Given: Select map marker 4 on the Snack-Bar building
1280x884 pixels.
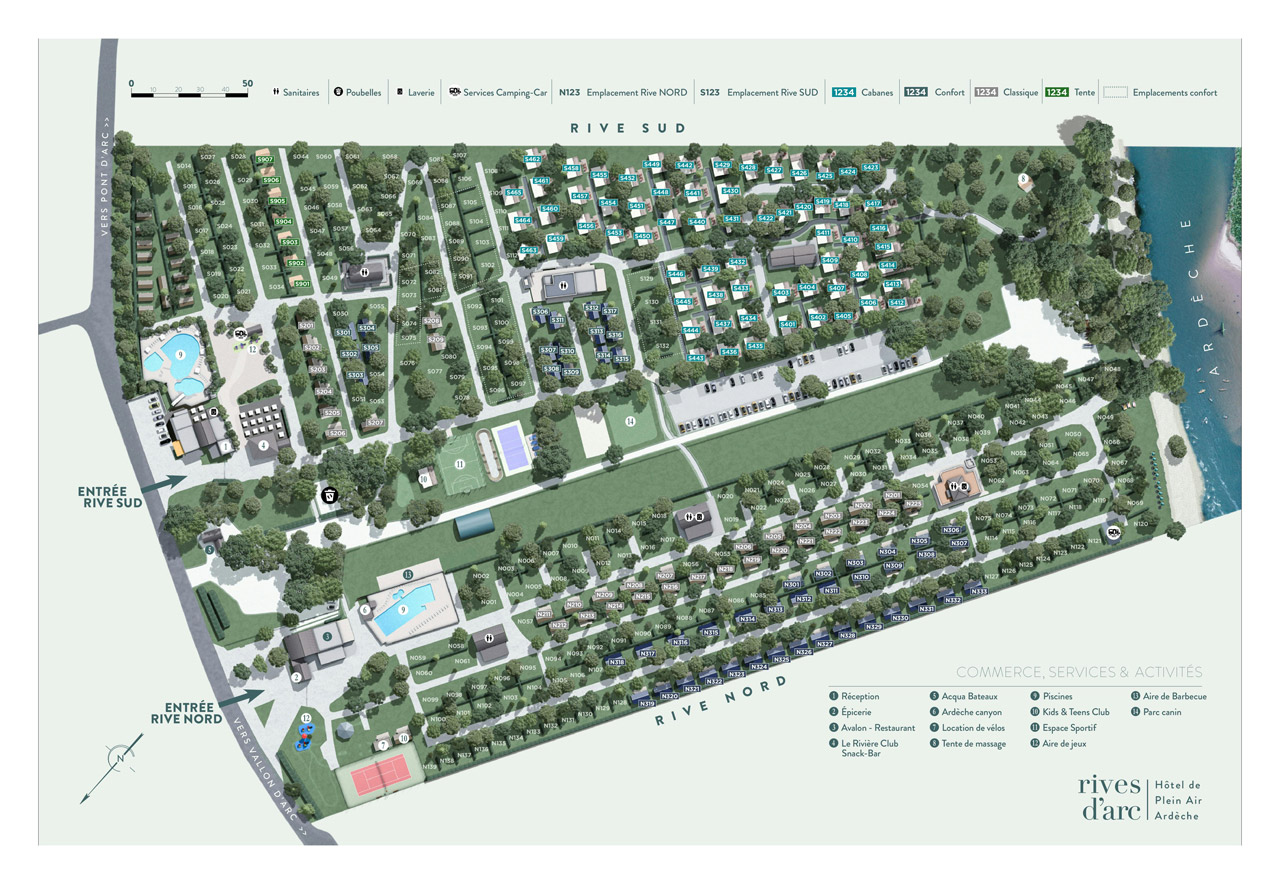Looking at the screenshot, I should pos(263,445).
